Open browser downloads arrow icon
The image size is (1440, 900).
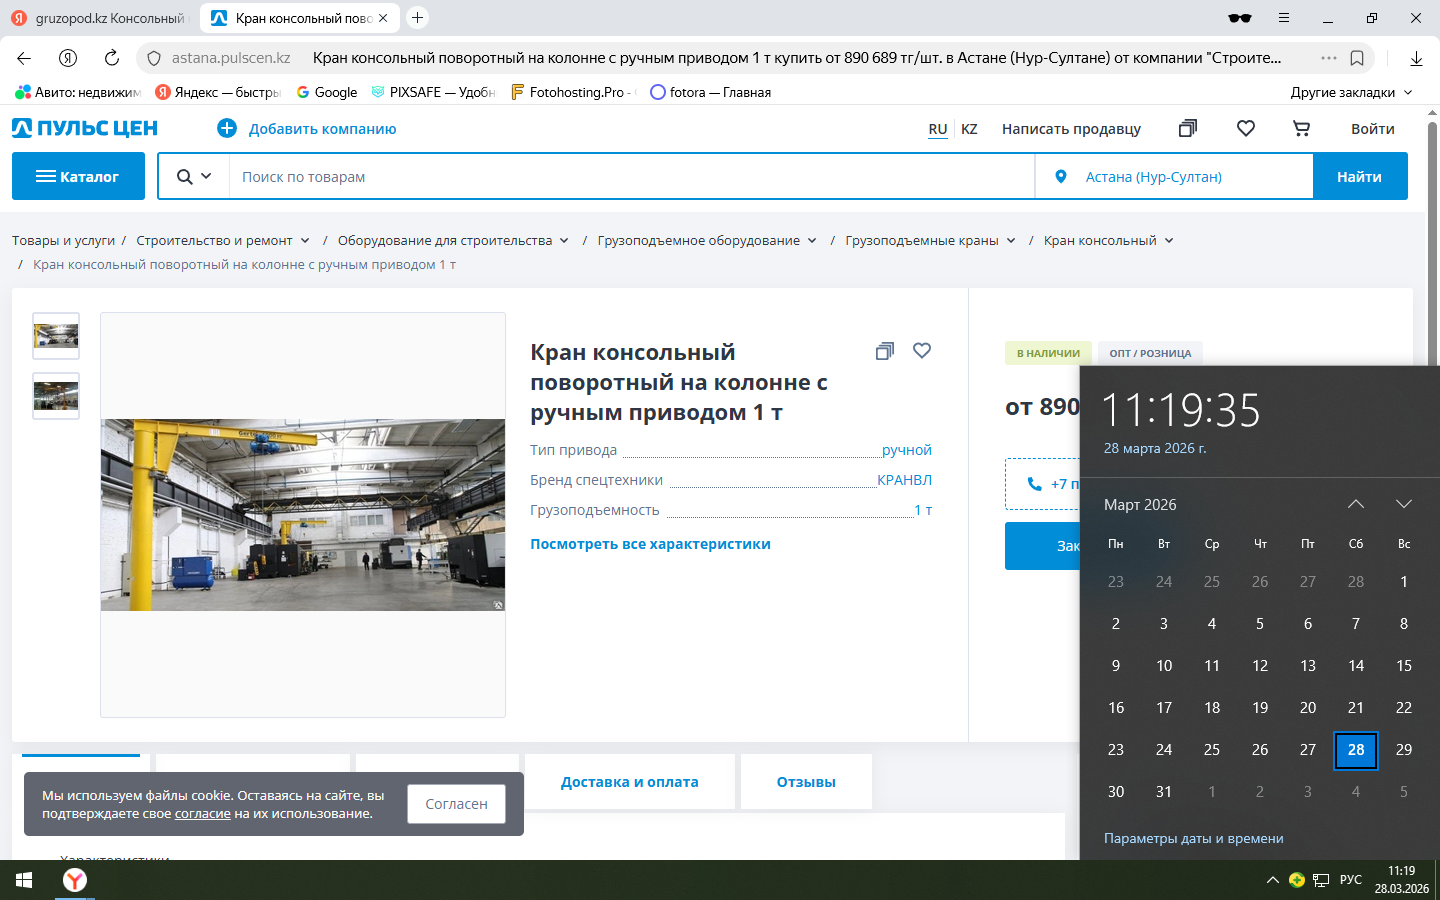coord(1416,58)
